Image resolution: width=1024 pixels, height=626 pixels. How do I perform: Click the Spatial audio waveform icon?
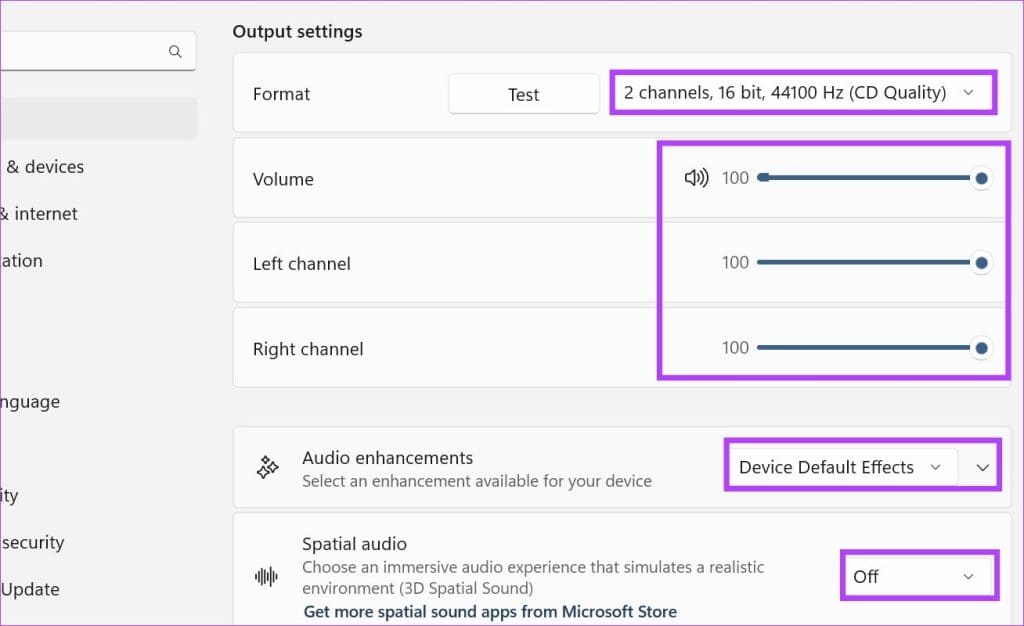266,576
